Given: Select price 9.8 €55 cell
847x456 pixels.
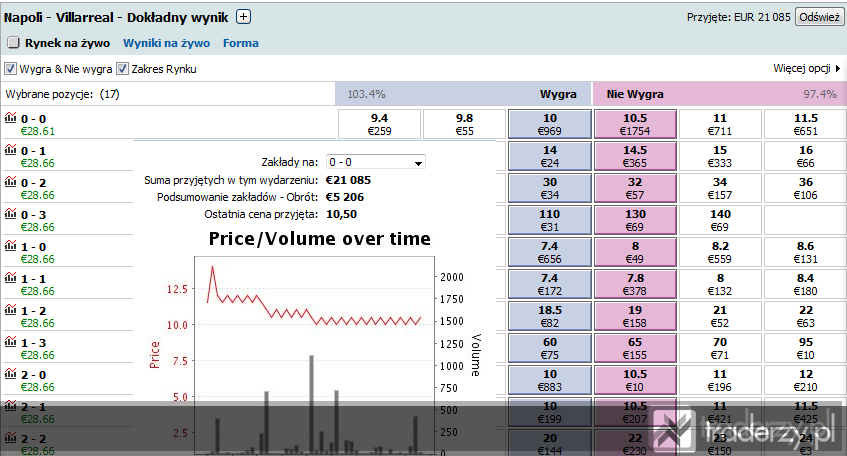Looking at the screenshot, I should coord(465,124).
